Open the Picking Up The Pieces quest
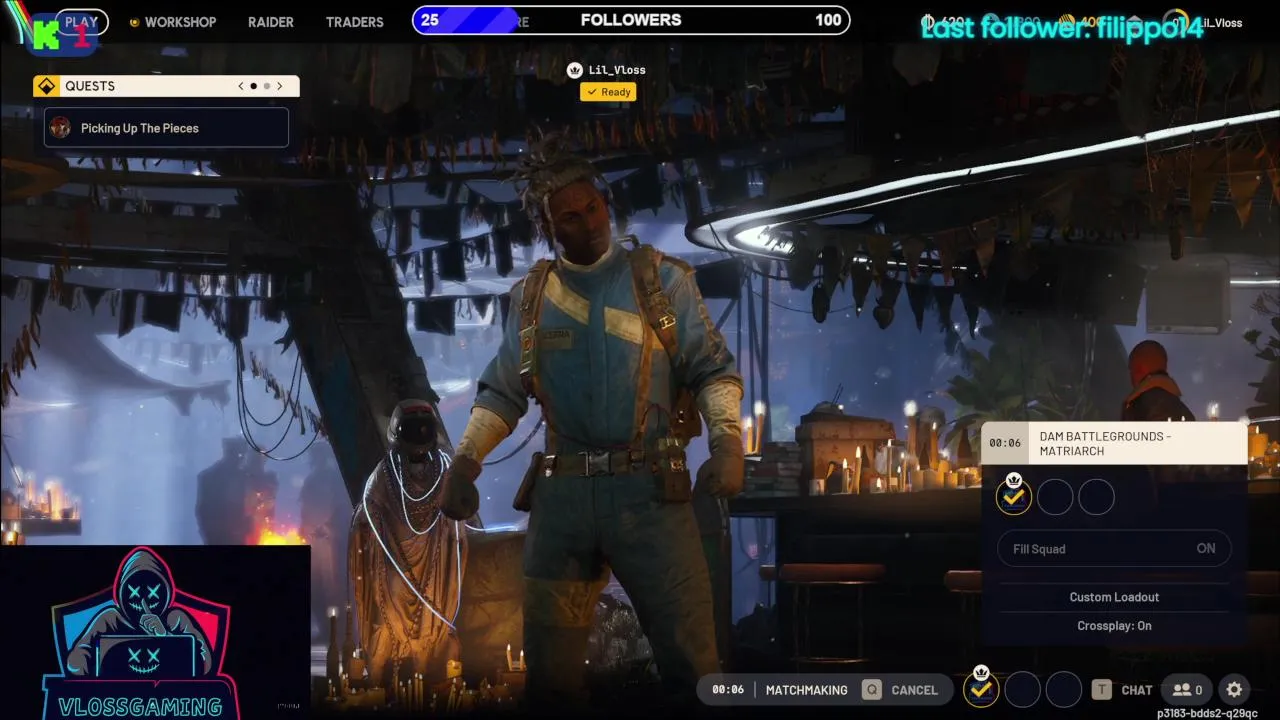 [x=166, y=128]
